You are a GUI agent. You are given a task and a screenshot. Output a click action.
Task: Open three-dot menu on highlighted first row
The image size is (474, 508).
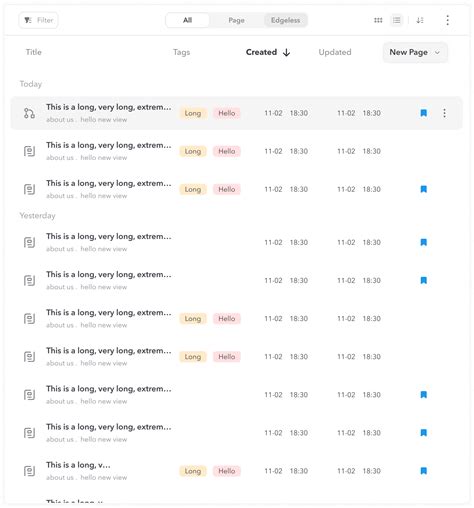click(444, 113)
